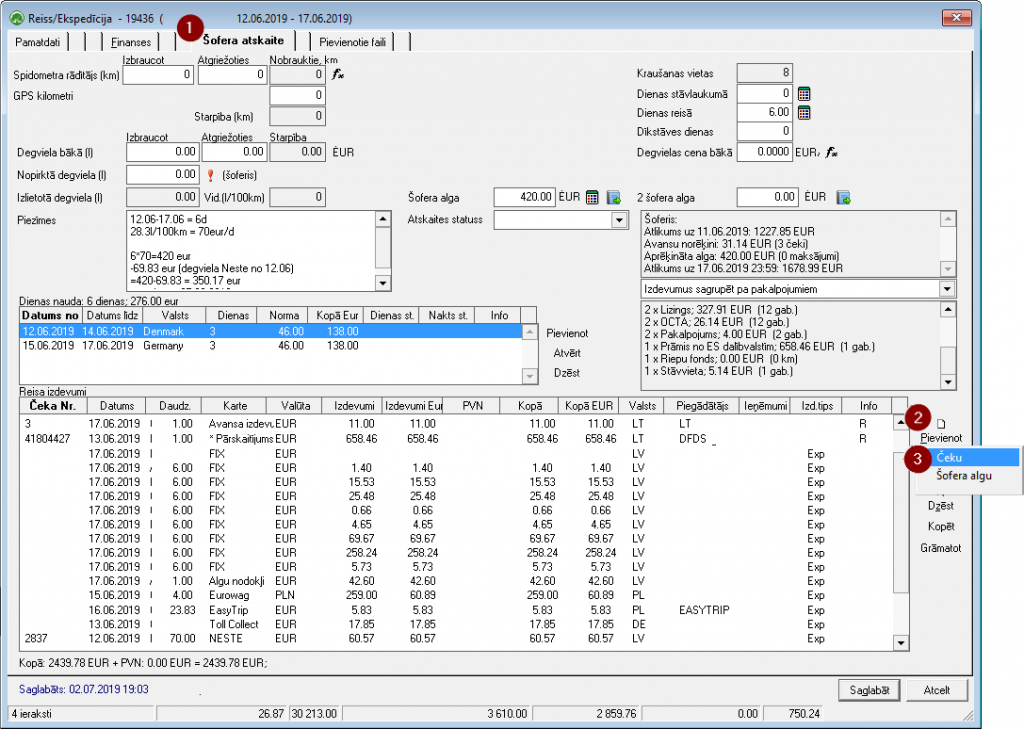
Task: Click the Atcelt button
Action: (936, 690)
